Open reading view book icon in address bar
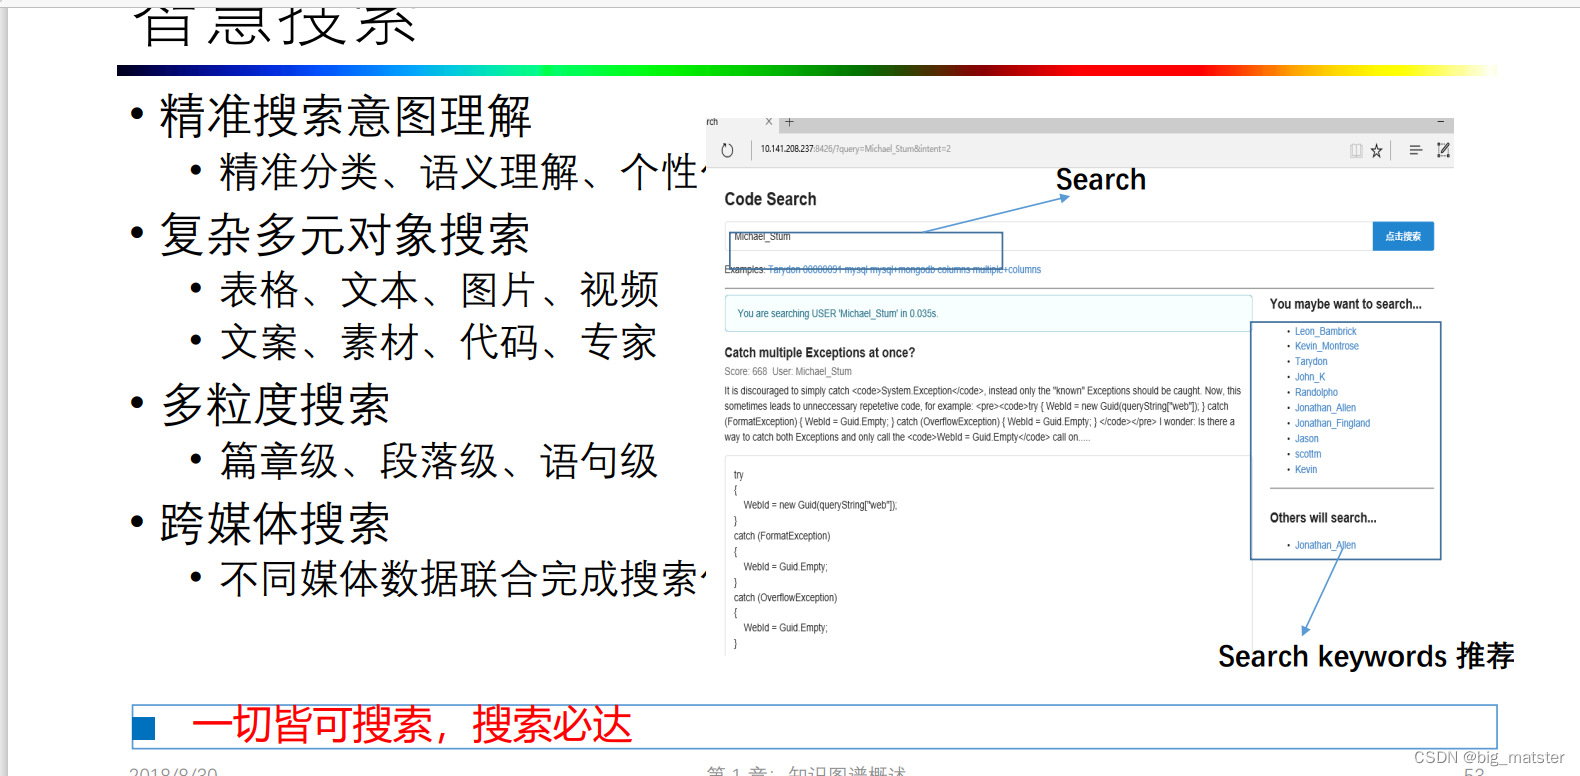The width and height of the screenshot is (1580, 776). pyautogui.click(x=1356, y=150)
